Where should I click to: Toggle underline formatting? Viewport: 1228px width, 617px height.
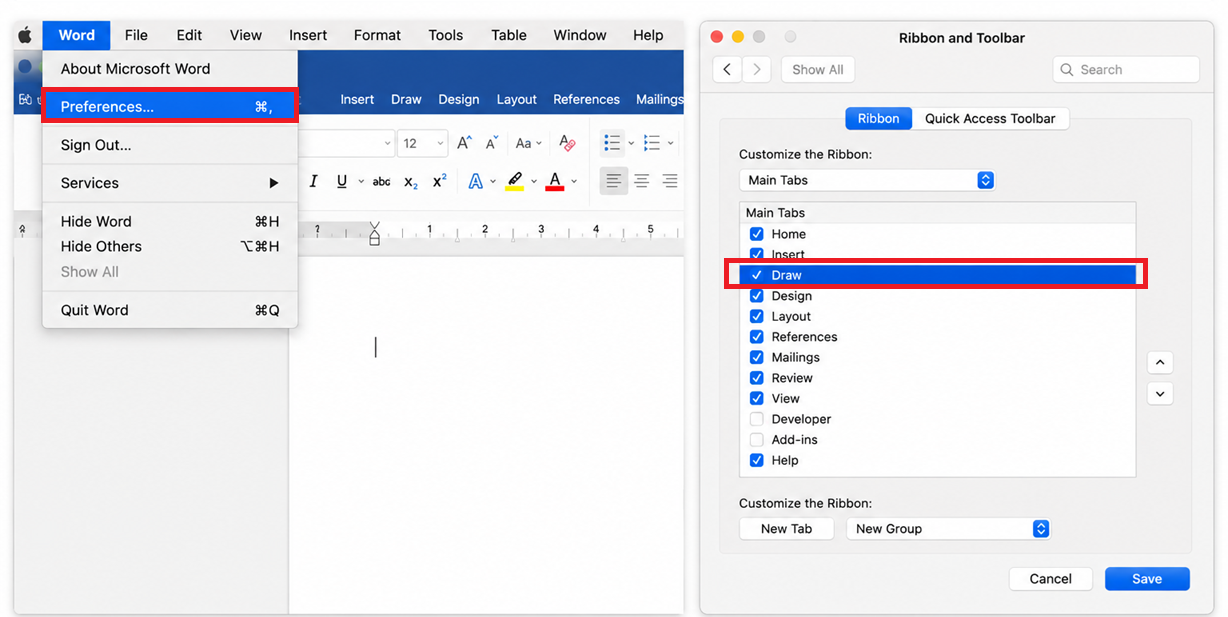click(342, 181)
